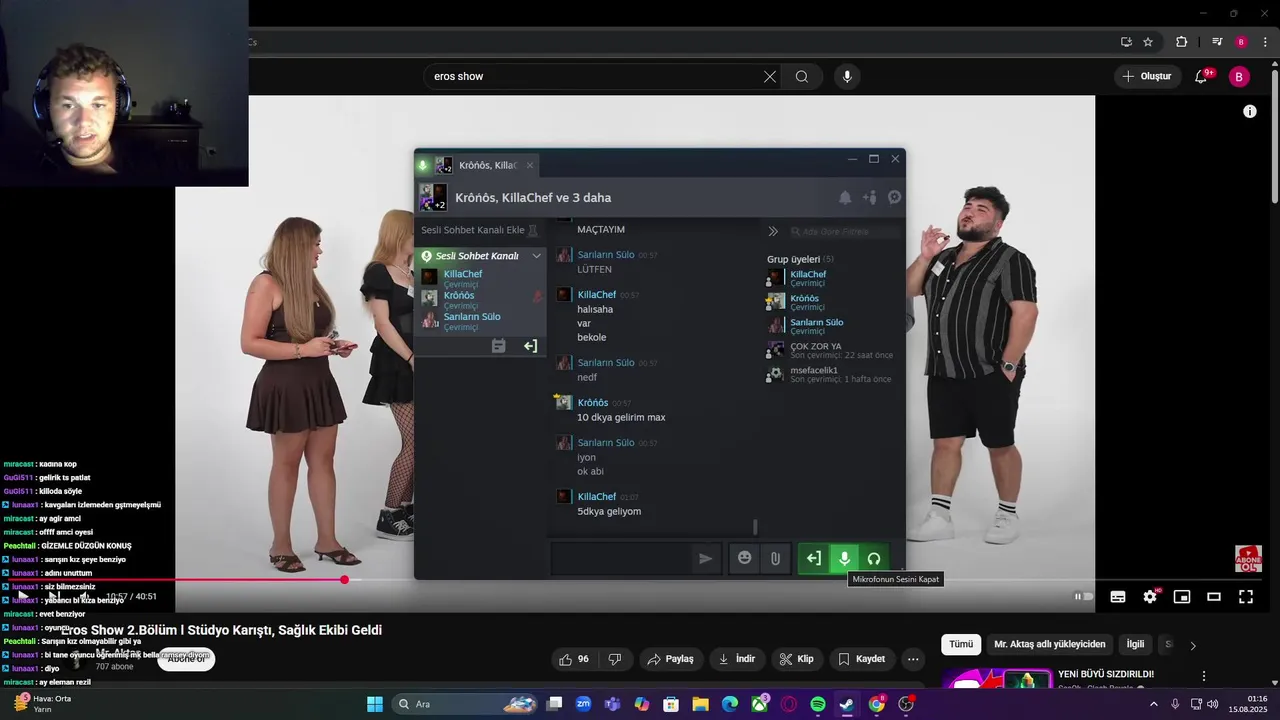Select the Tümü filter chip
1280x720 pixels.
click(961, 644)
